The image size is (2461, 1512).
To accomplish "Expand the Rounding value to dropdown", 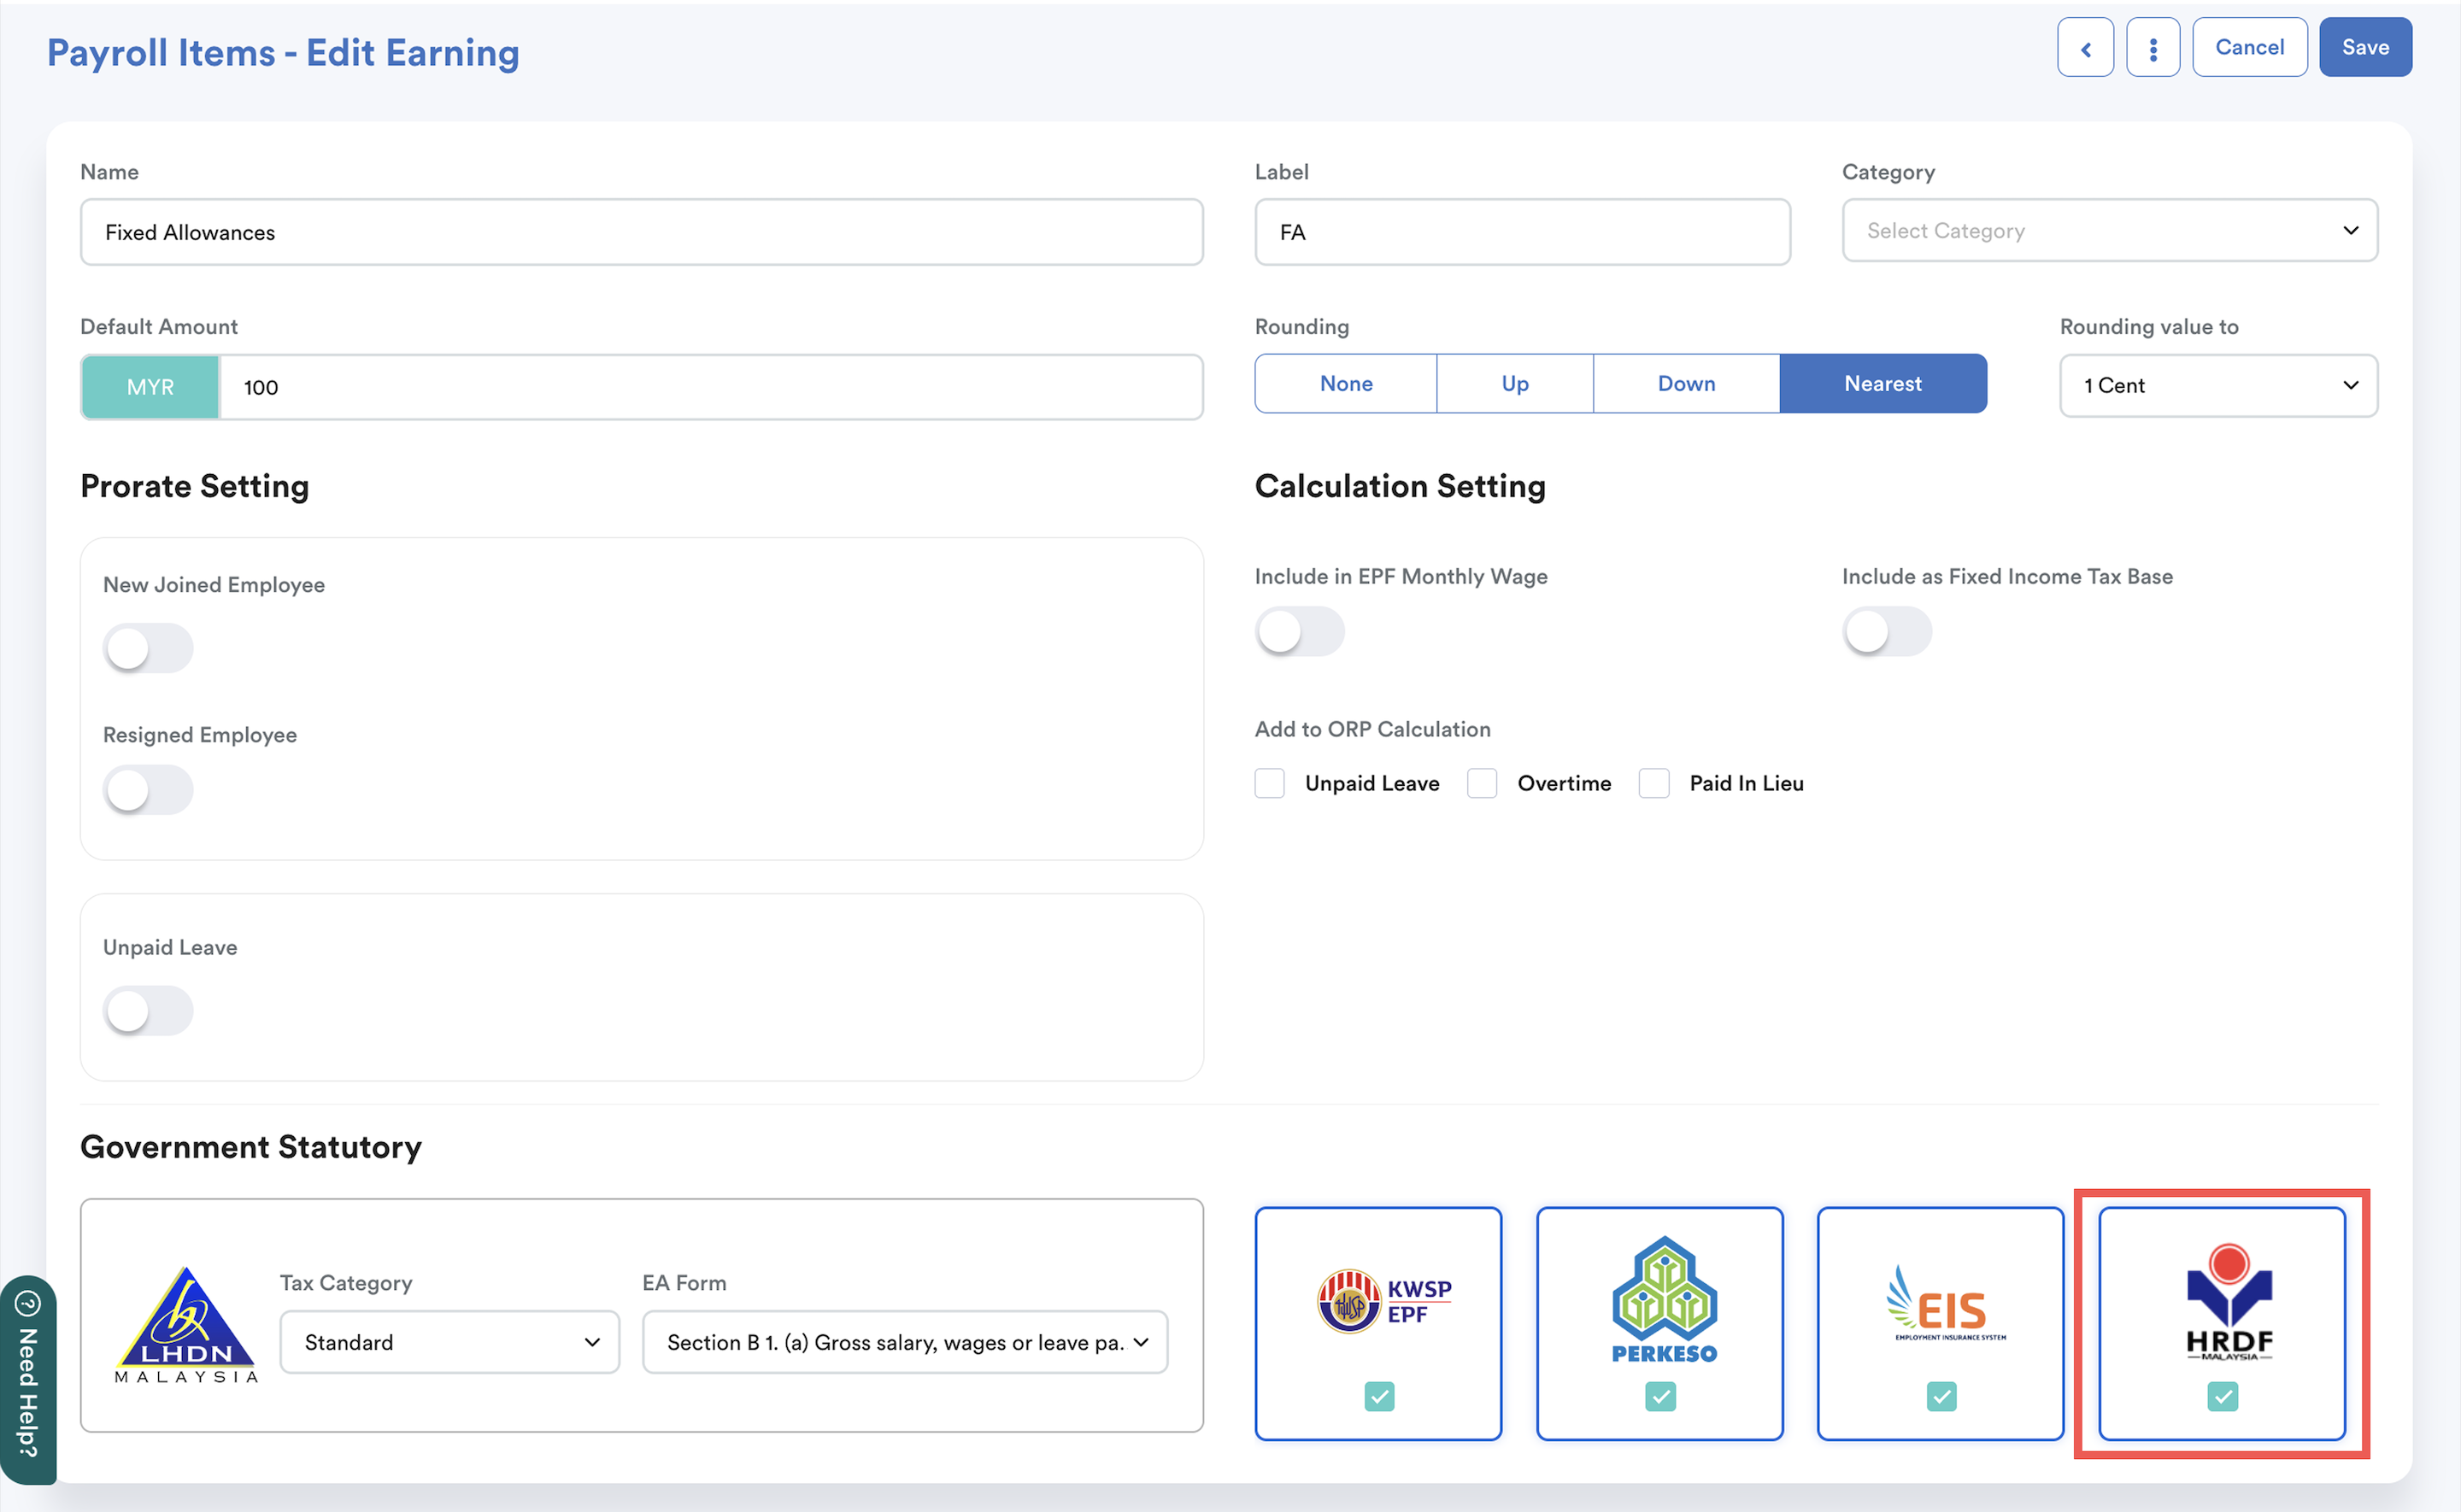I will (2217, 386).
